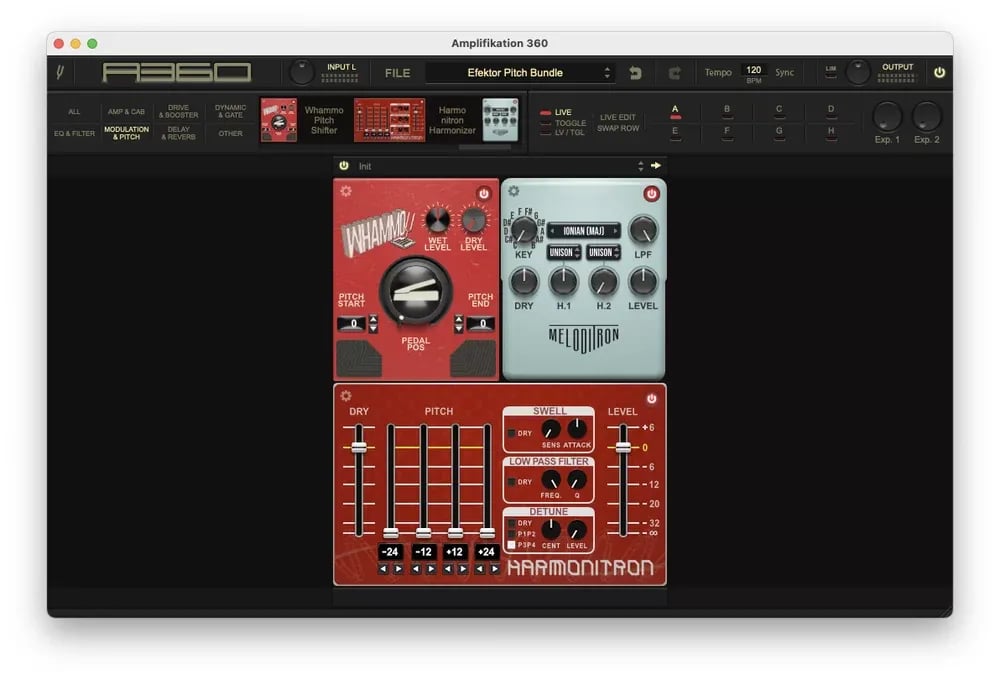
Task: Select scene slot E
Action: 675,133
